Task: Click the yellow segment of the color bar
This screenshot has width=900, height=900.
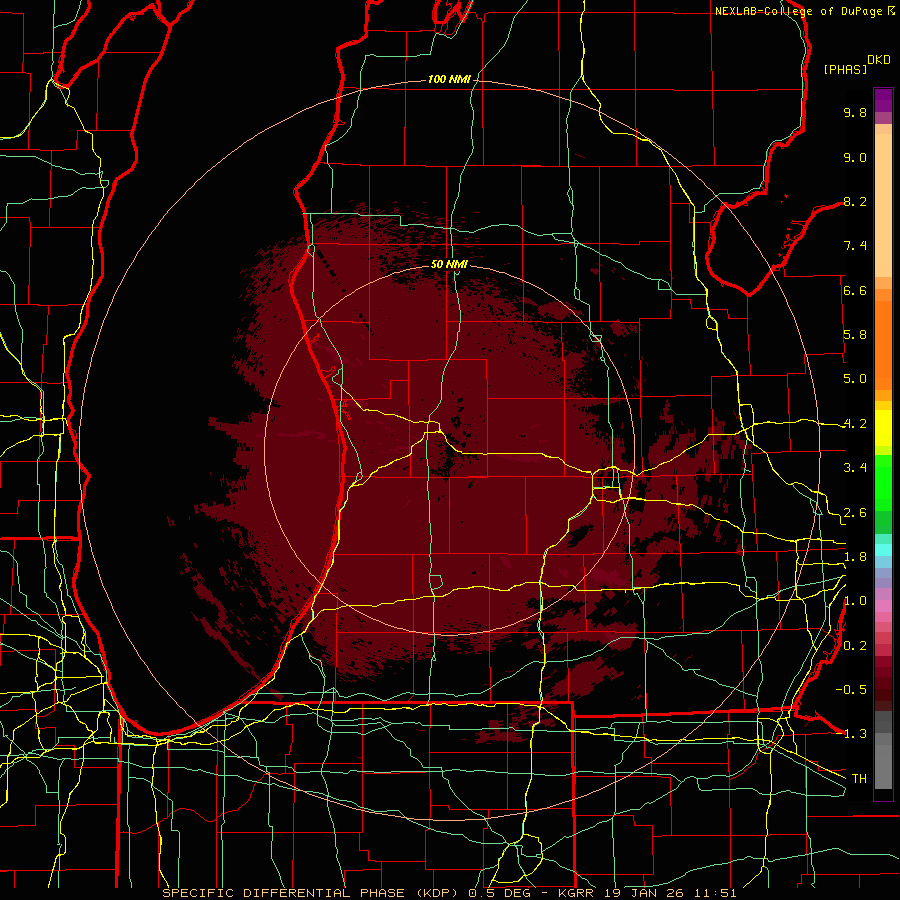Action: (883, 428)
